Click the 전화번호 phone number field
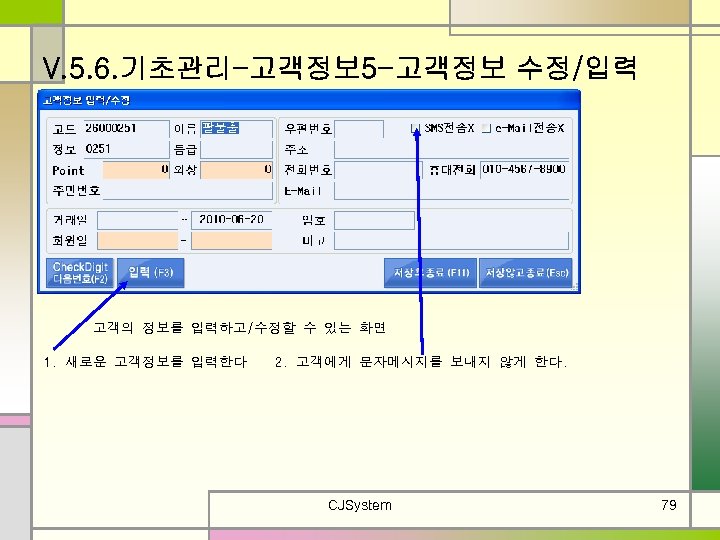The height and width of the screenshot is (540, 720). tap(378, 170)
